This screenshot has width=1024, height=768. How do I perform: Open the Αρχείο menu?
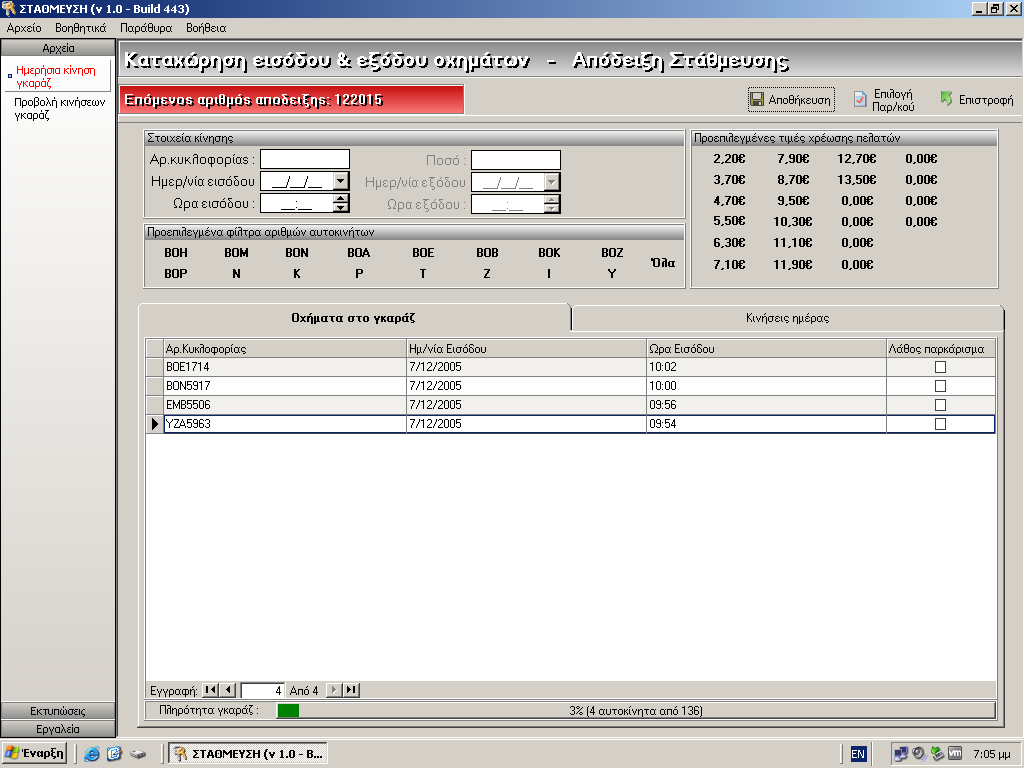tap(24, 28)
